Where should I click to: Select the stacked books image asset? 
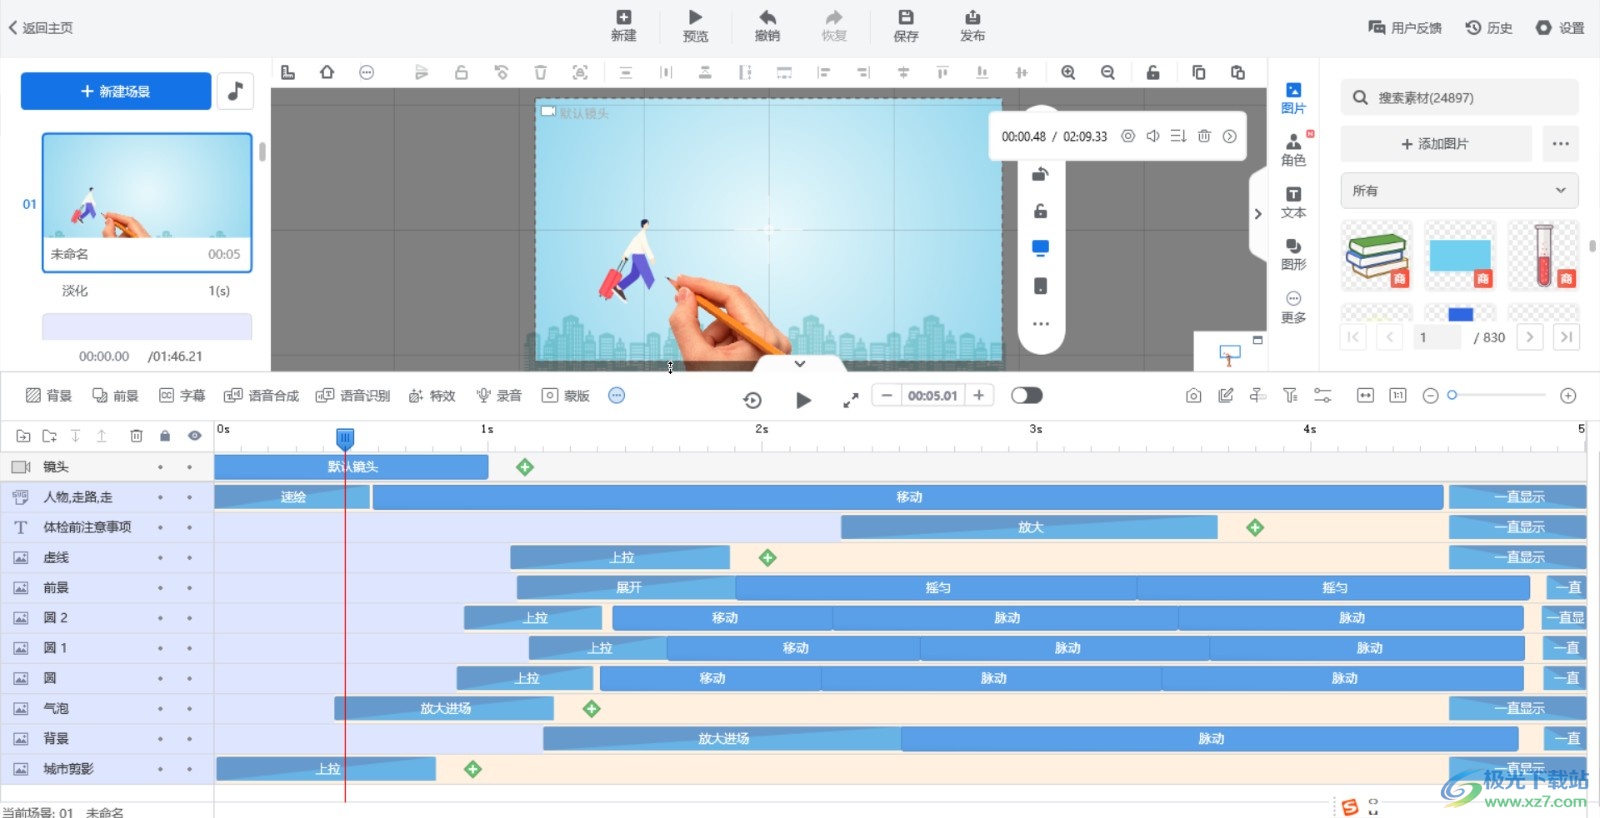click(x=1377, y=256)
